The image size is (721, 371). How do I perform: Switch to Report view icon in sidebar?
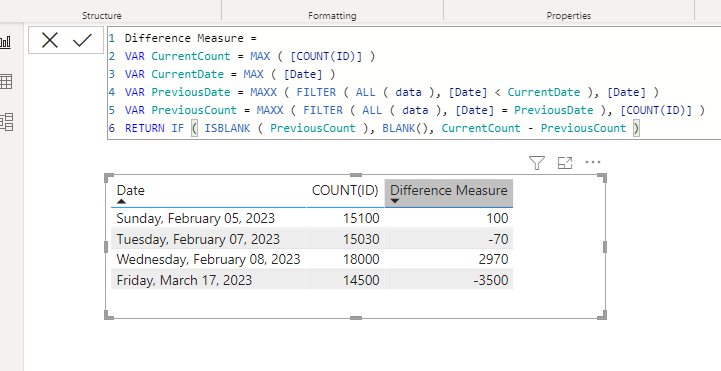pyautogui.click(x=6, y=43)
